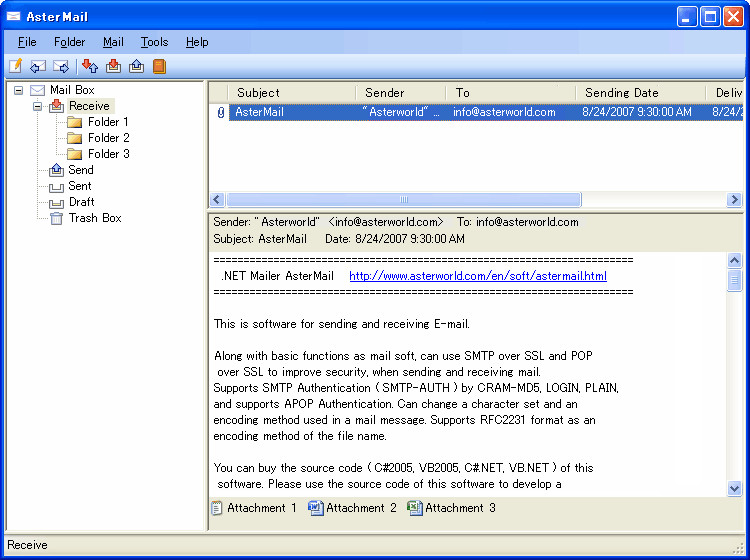Click the 8/24/2007 9:30:00 AM sending date cell
The image size is (750, 560).
[x=637, y=112]
